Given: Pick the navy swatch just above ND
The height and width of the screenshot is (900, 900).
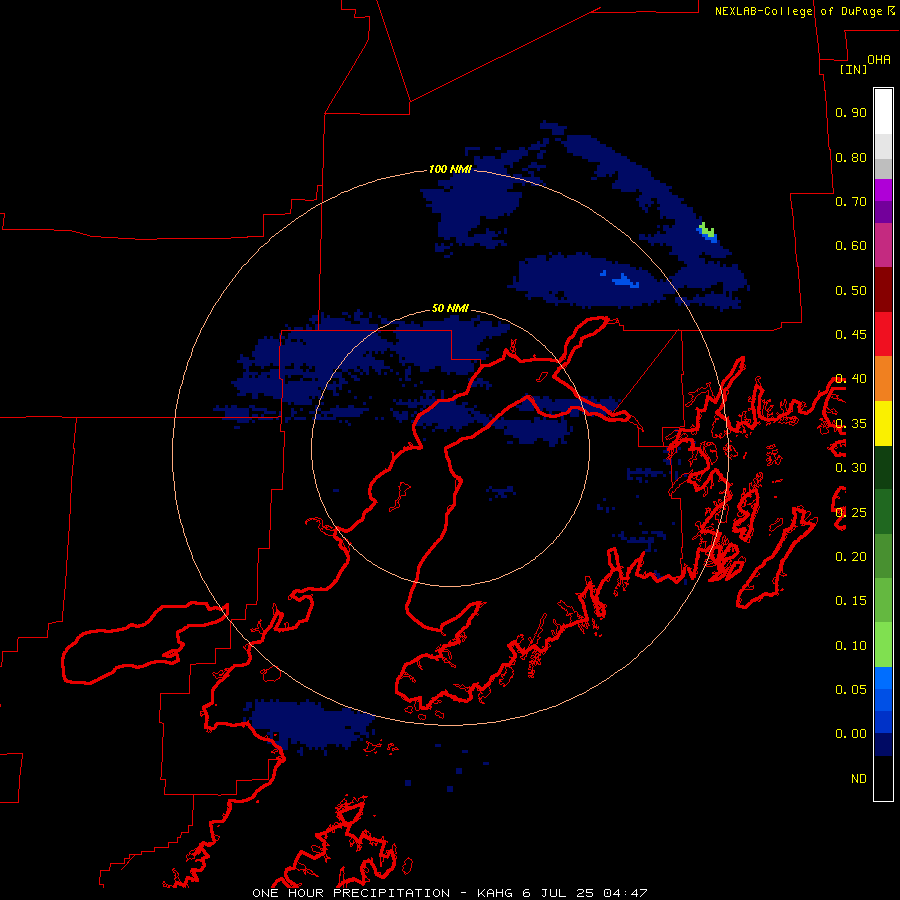Looking at the screenshot, I should (883, 745).
